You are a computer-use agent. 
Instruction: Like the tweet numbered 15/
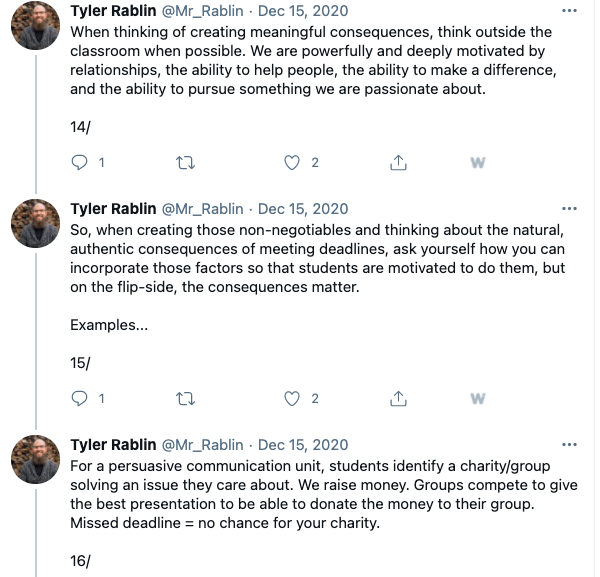click(293, 399)
